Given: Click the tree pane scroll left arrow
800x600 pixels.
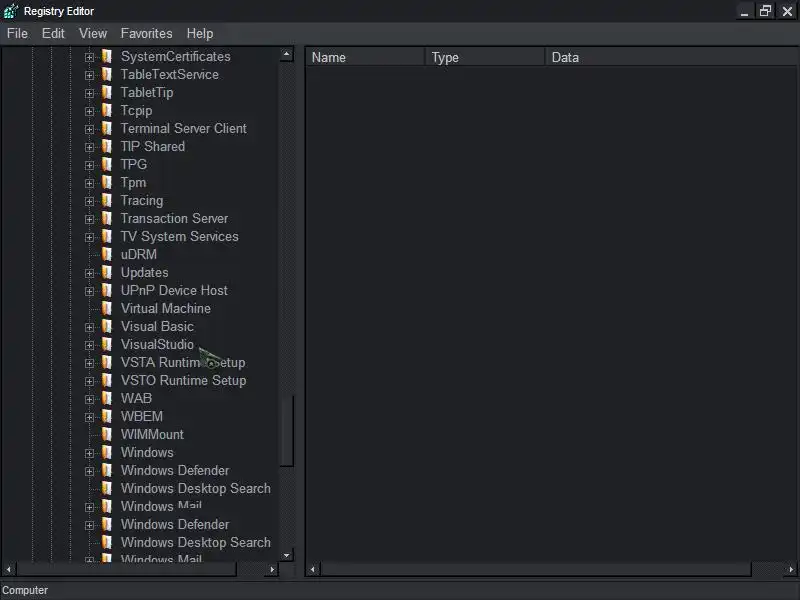Looking at the screenshot, I should click(9, 569).
